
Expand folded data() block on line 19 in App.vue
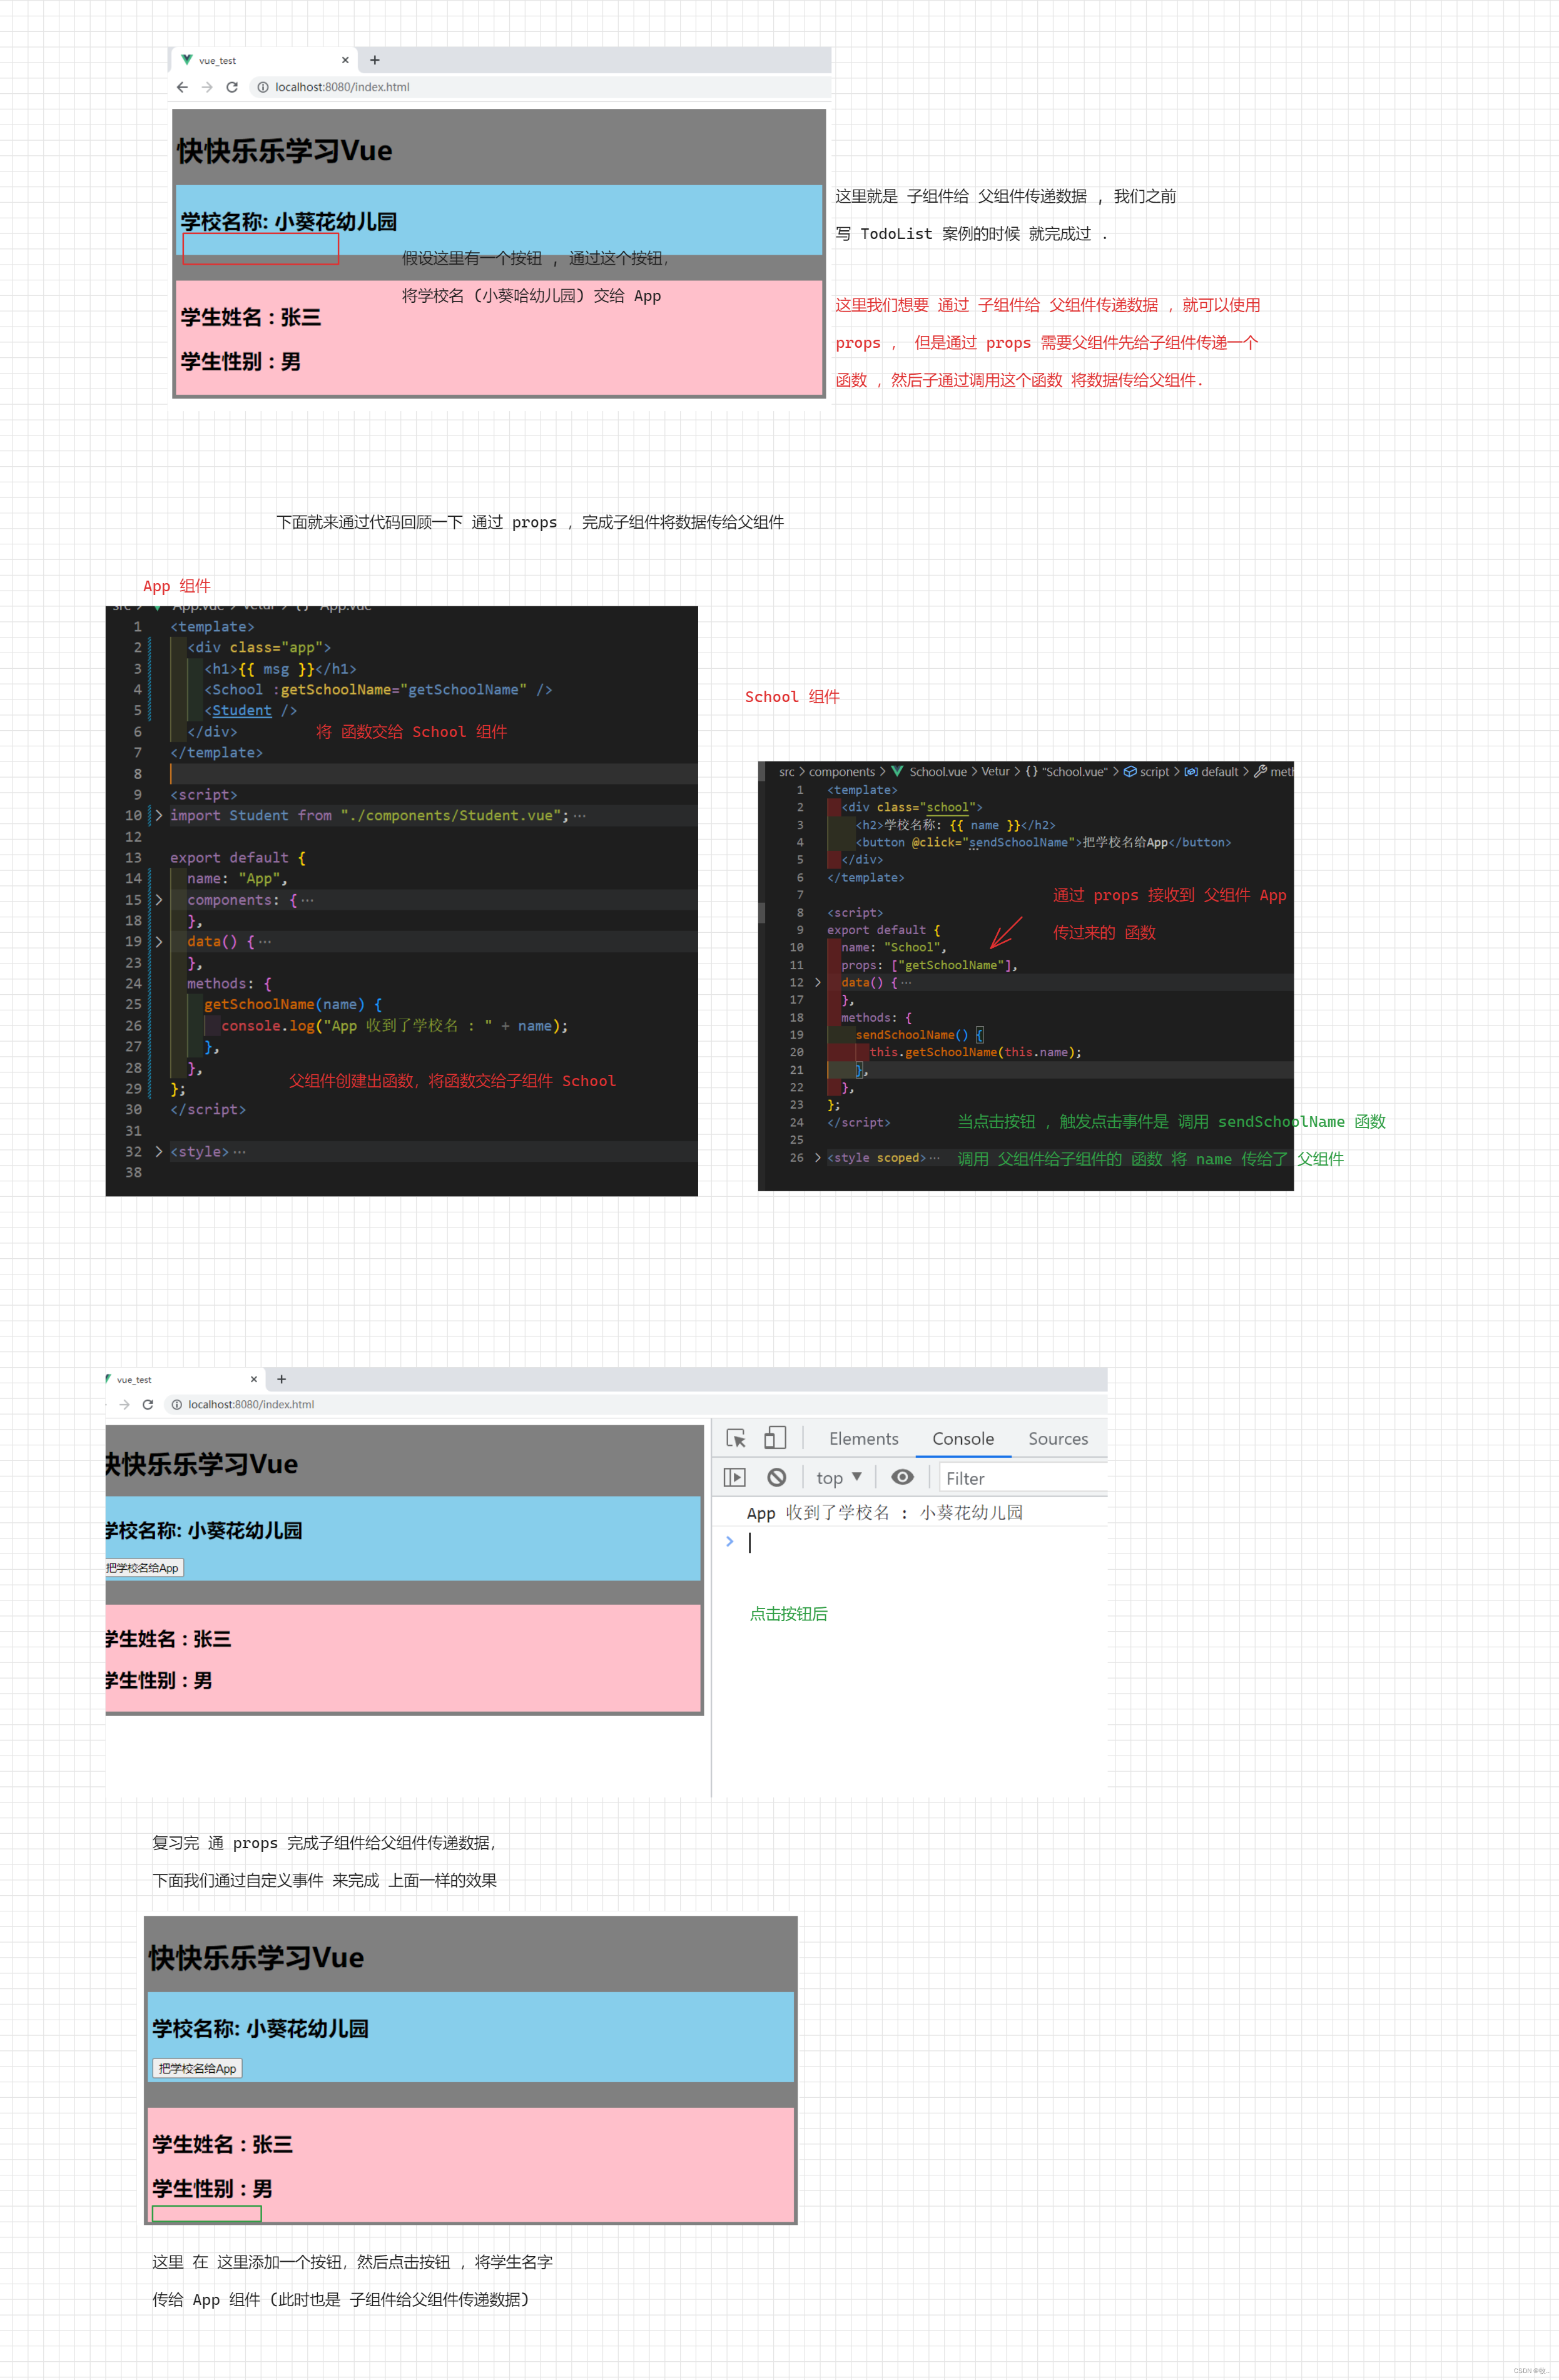[x=159, y=941]
